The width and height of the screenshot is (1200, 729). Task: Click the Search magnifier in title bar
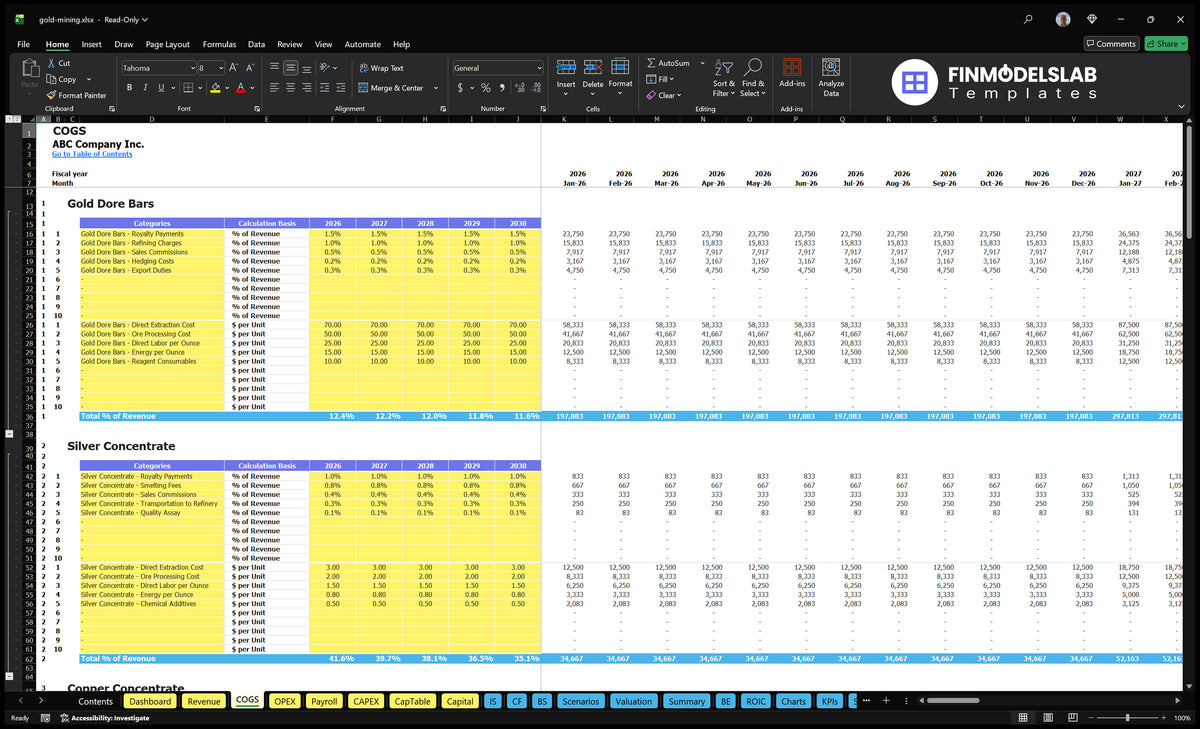click(x=1029, y=19)
